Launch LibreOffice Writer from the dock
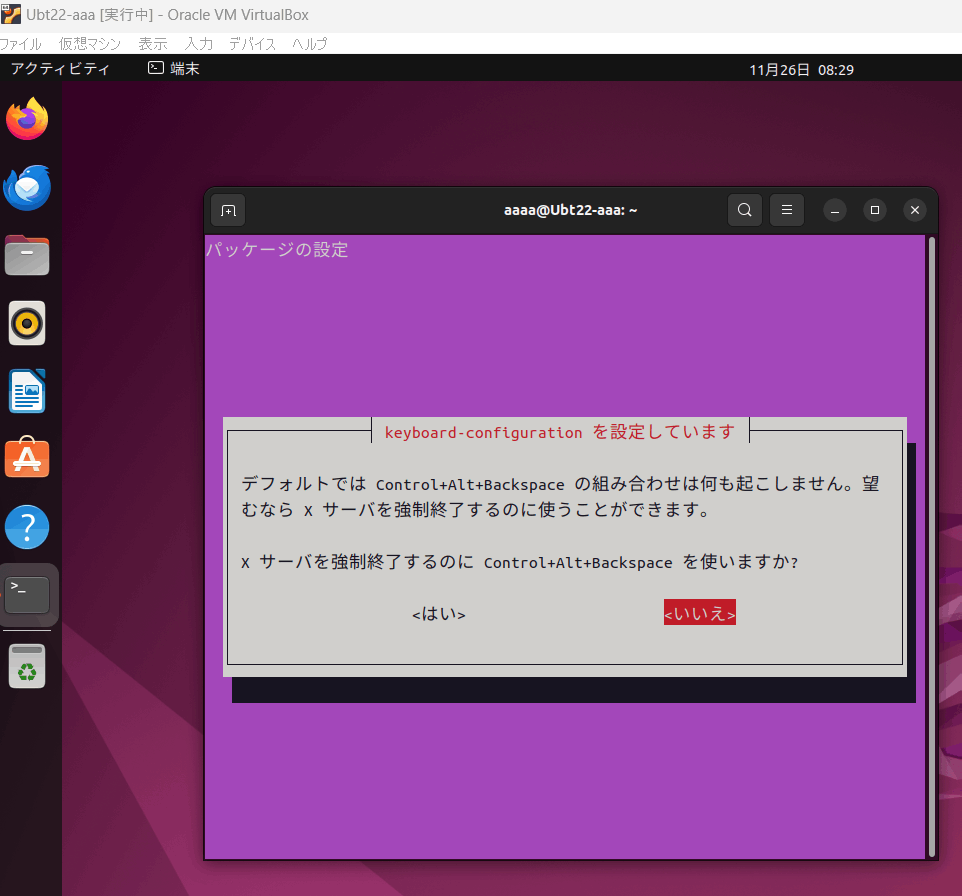 click(27, 391)
